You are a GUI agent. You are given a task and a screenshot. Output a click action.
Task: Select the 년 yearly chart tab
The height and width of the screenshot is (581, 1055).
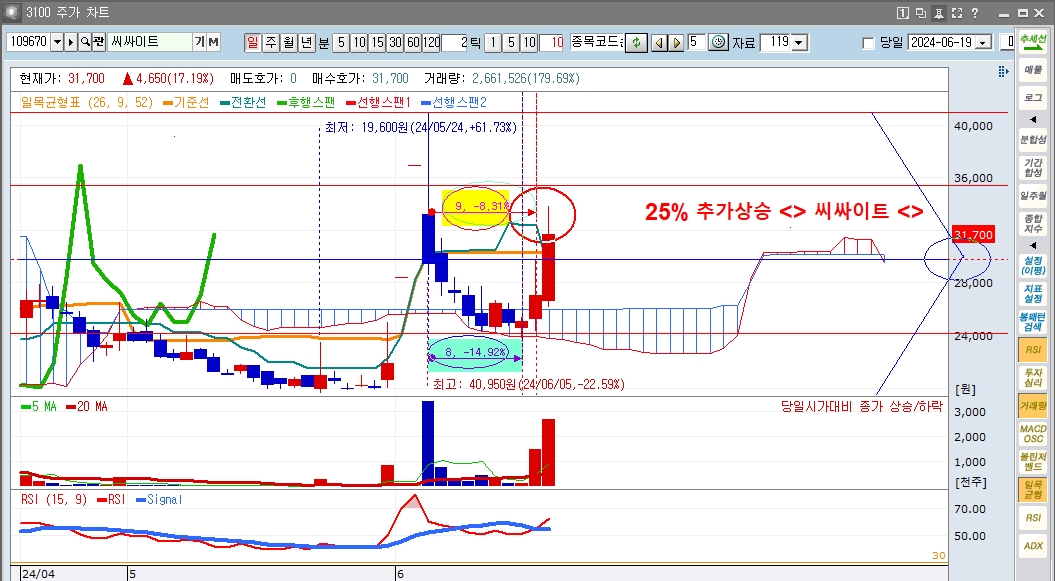[x=306, y=42]
